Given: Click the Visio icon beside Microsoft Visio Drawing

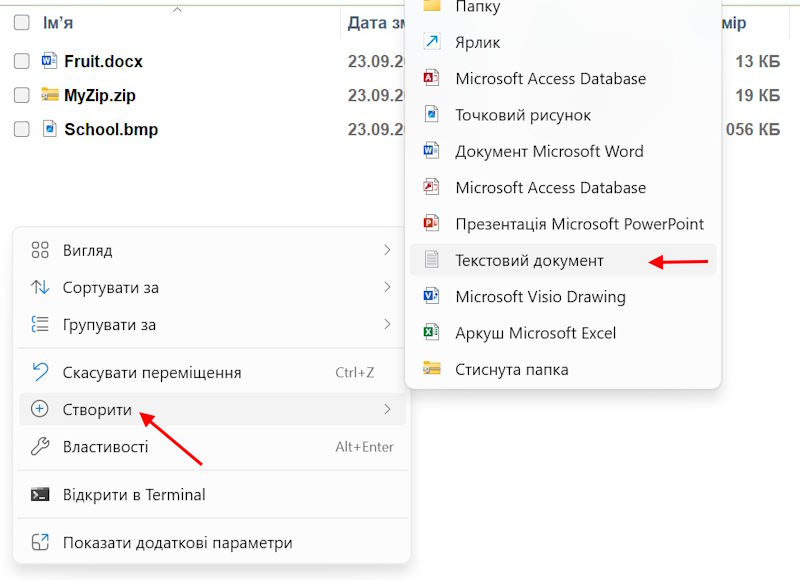Looking at the screenshot, I should 432,296.
